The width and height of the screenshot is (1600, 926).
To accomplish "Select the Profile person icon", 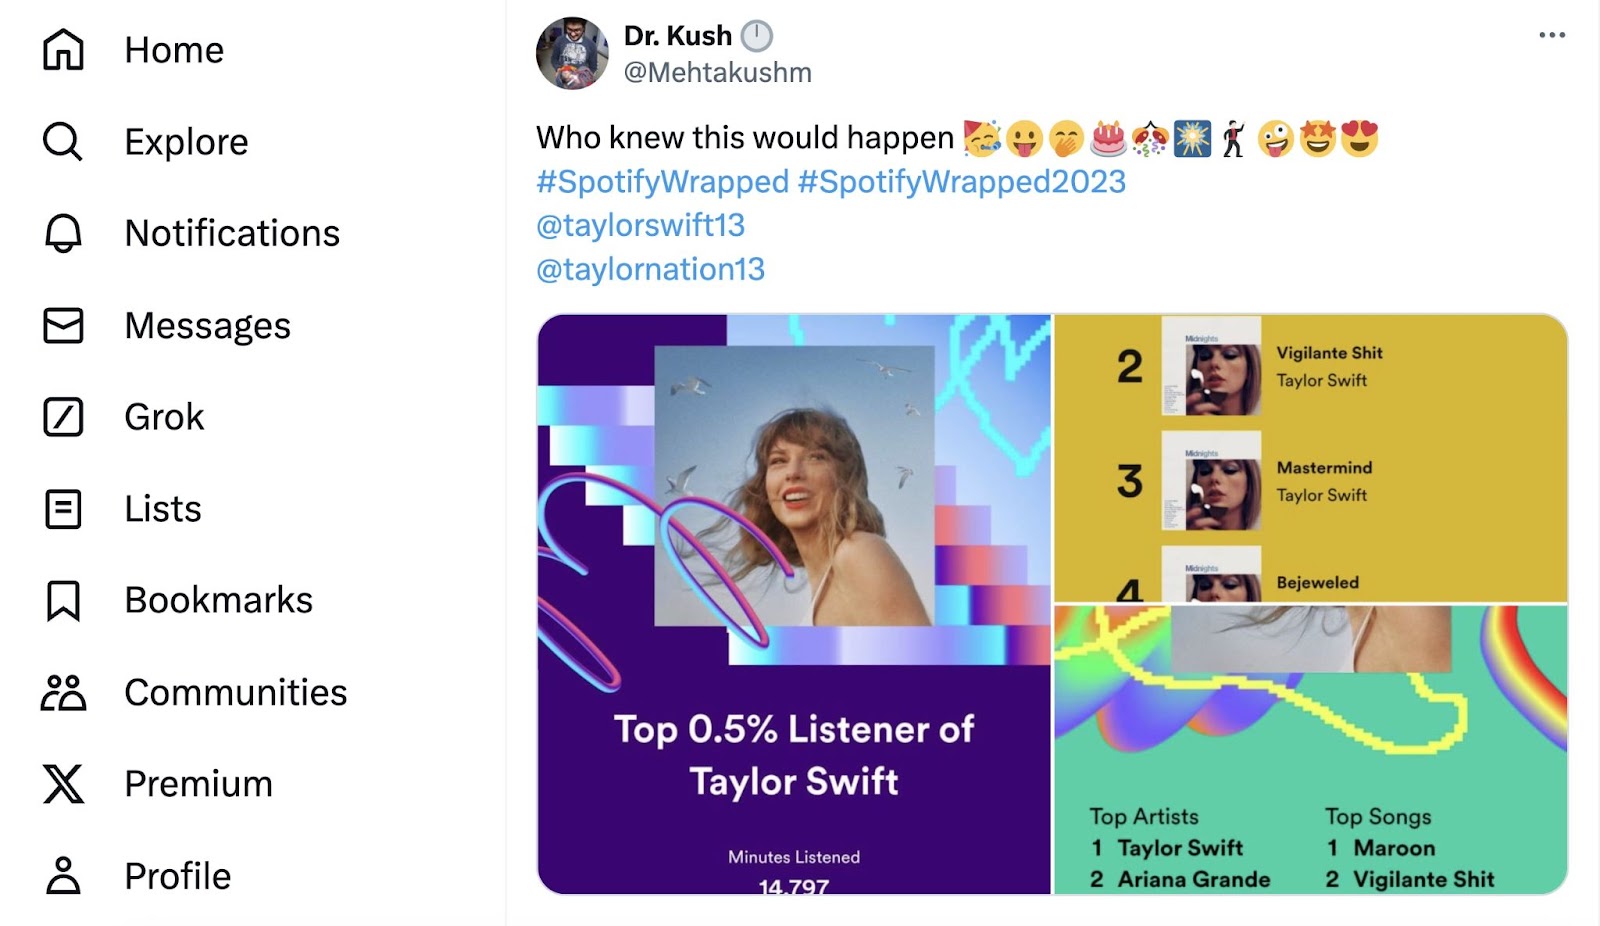I will click(x=62, y=875).
